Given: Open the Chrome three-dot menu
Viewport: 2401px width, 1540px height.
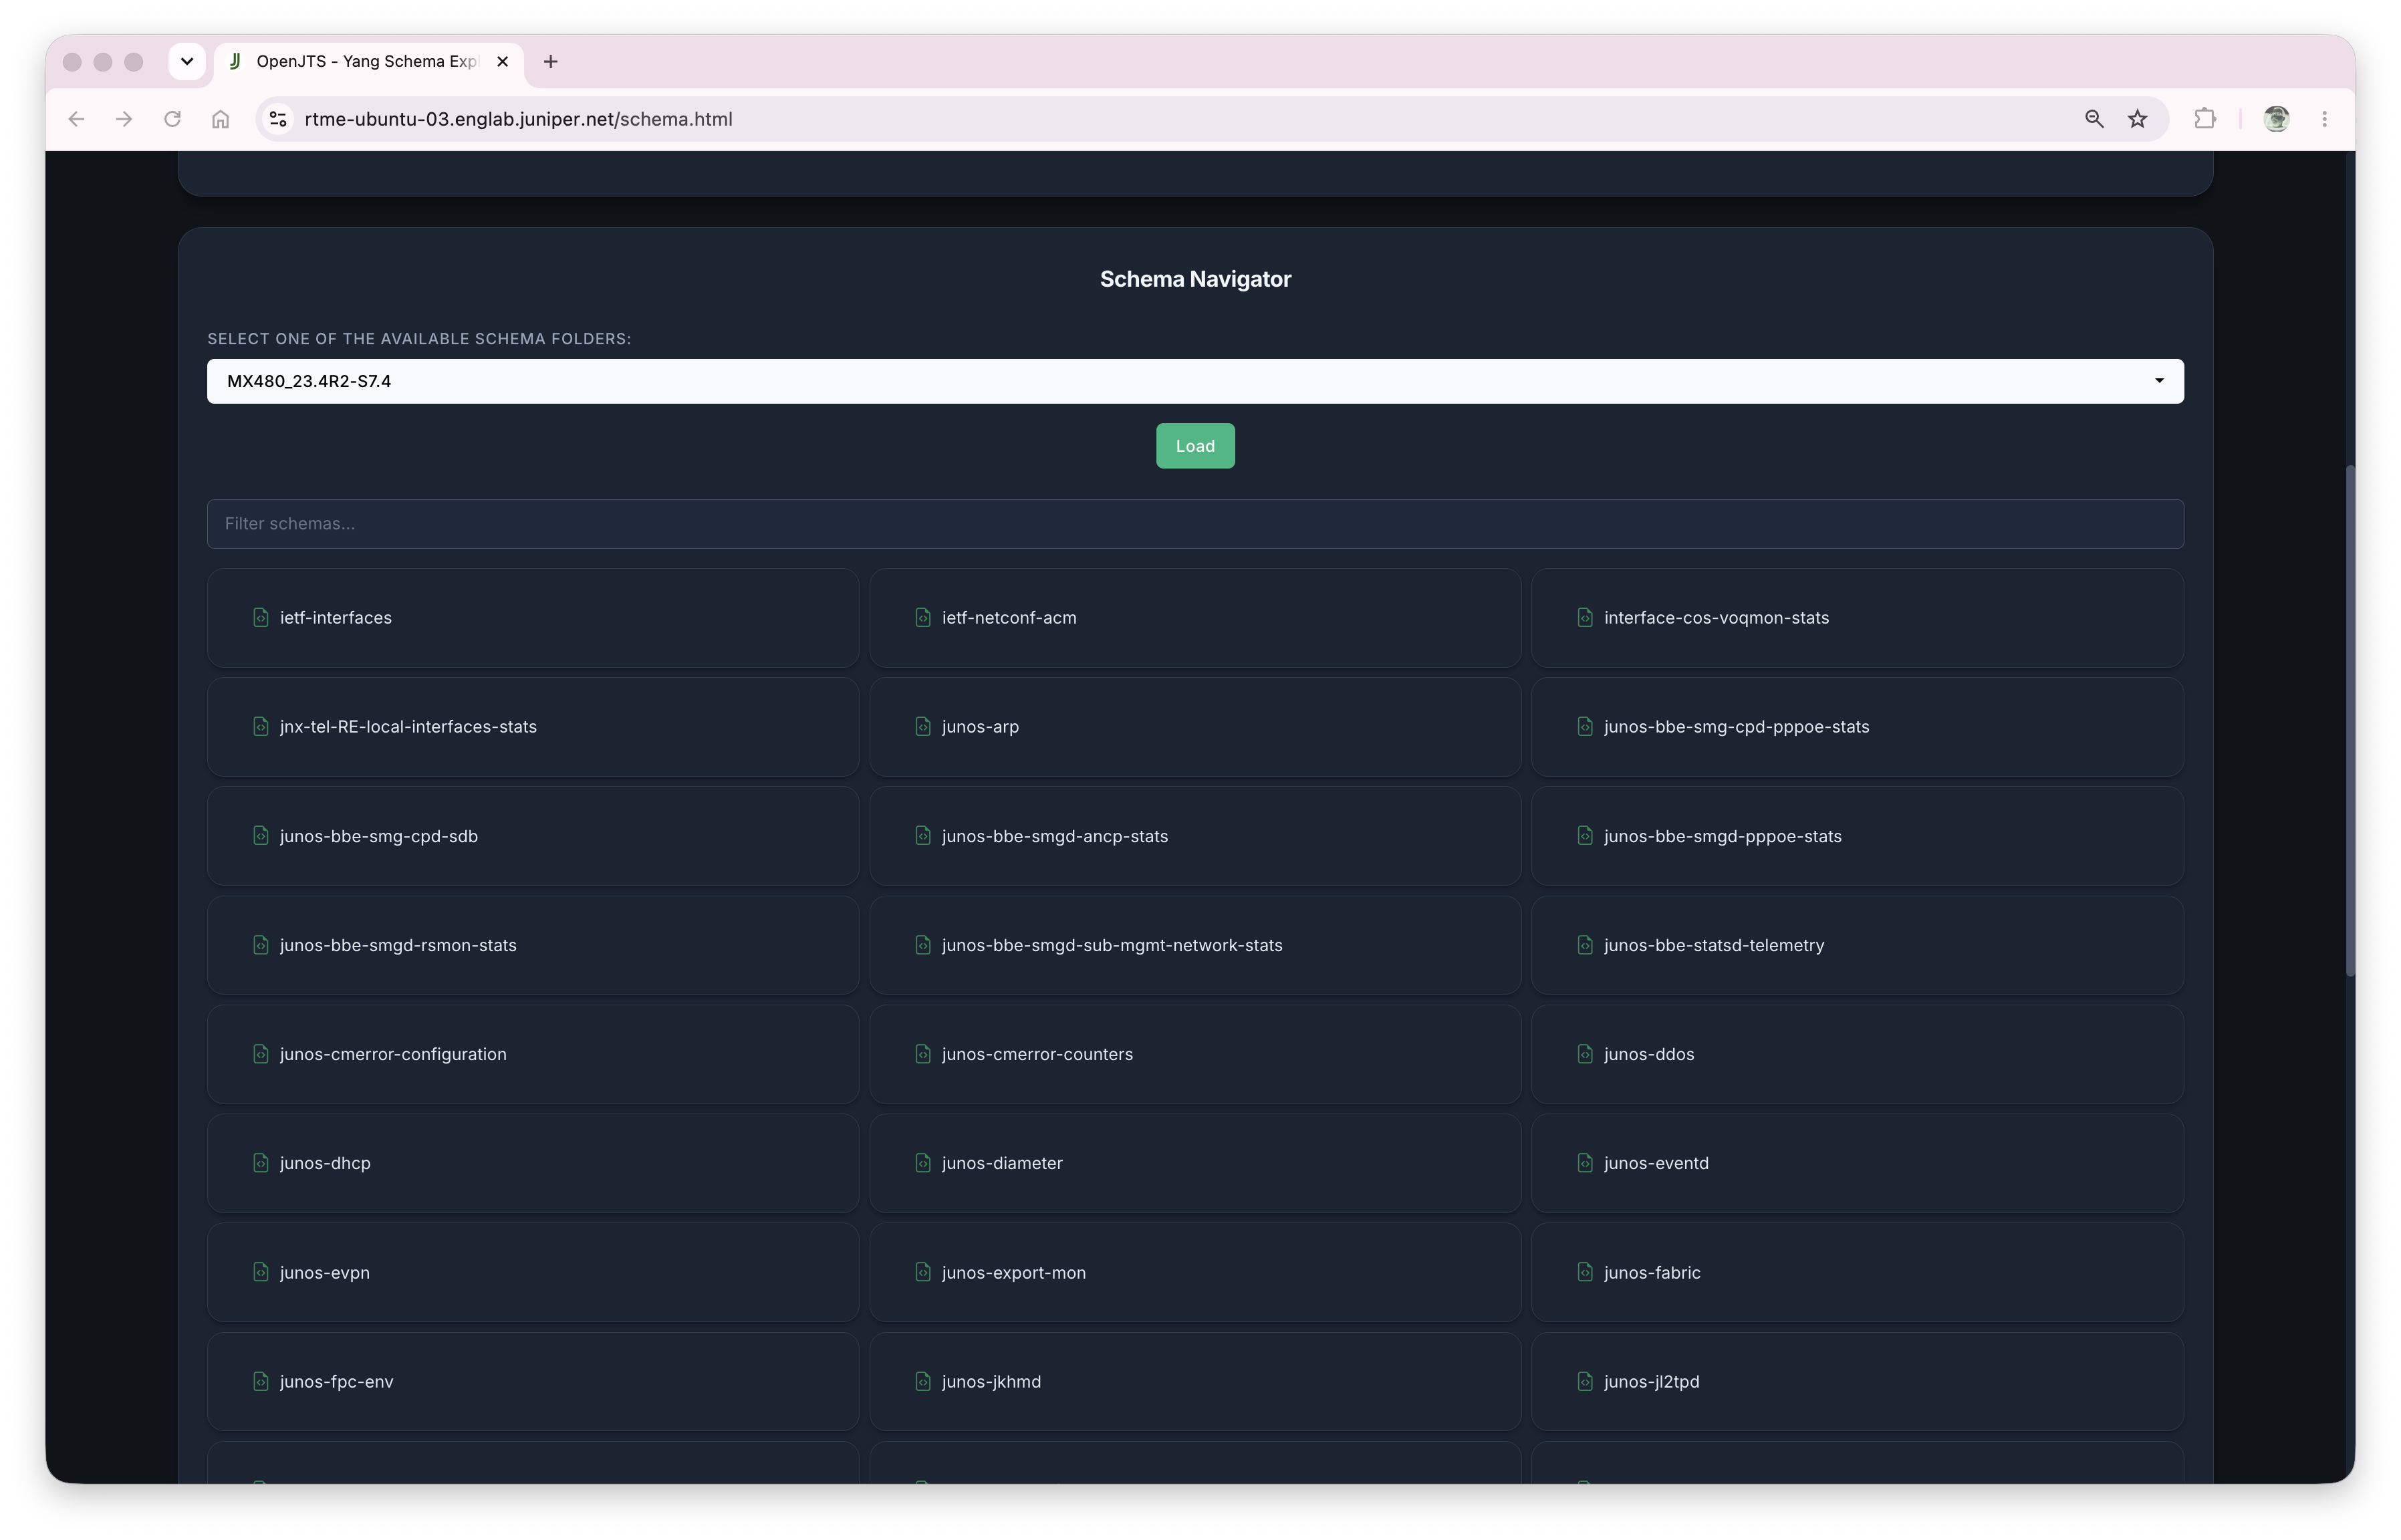Looking at the screenshot, I should [x=2325, y=119].
